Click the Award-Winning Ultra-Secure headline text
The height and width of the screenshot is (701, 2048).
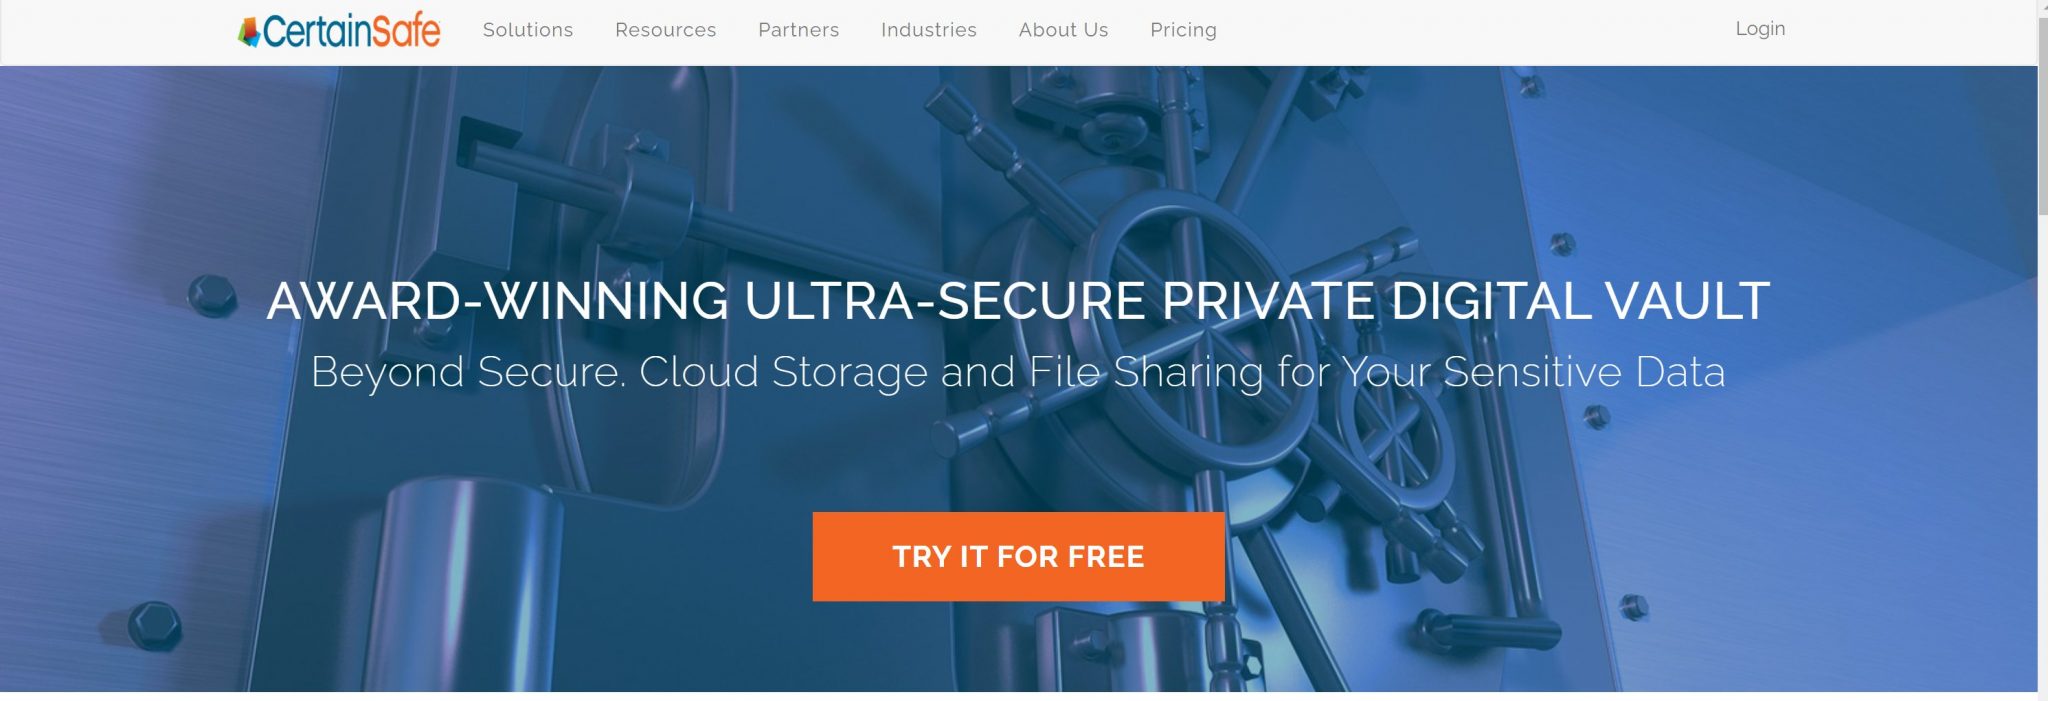(x=1018, y=301)
